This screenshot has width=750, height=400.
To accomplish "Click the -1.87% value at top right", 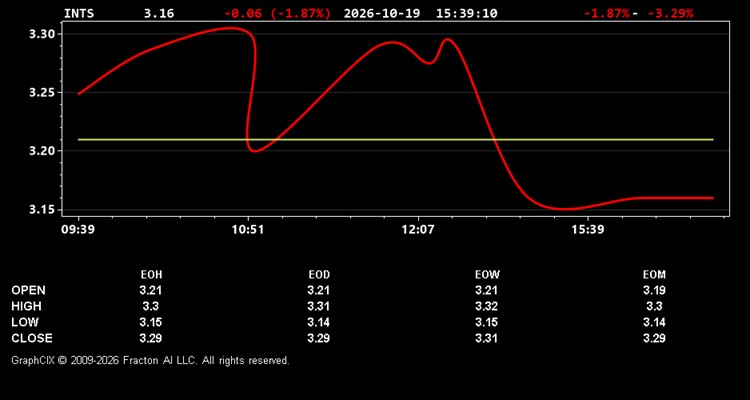I will coord(607,13).
